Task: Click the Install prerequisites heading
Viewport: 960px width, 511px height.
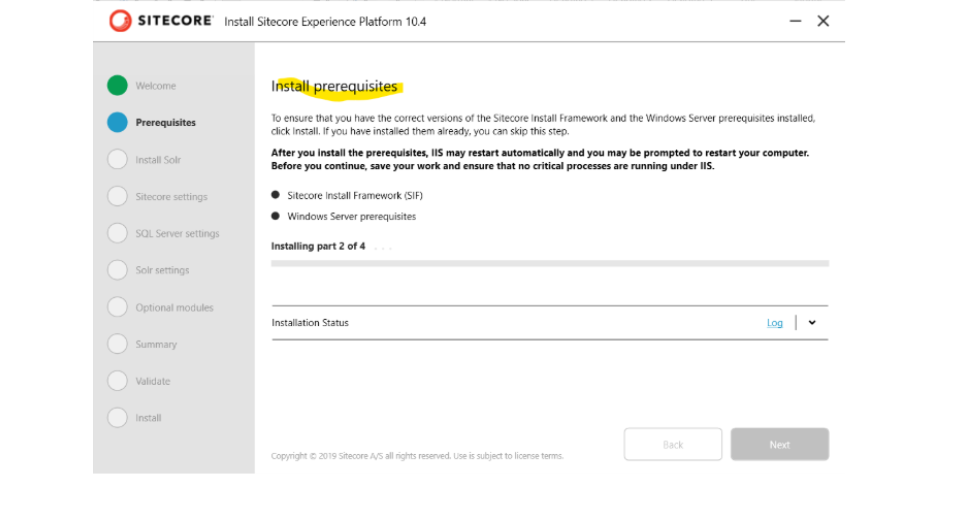Action: coord(334,86)
